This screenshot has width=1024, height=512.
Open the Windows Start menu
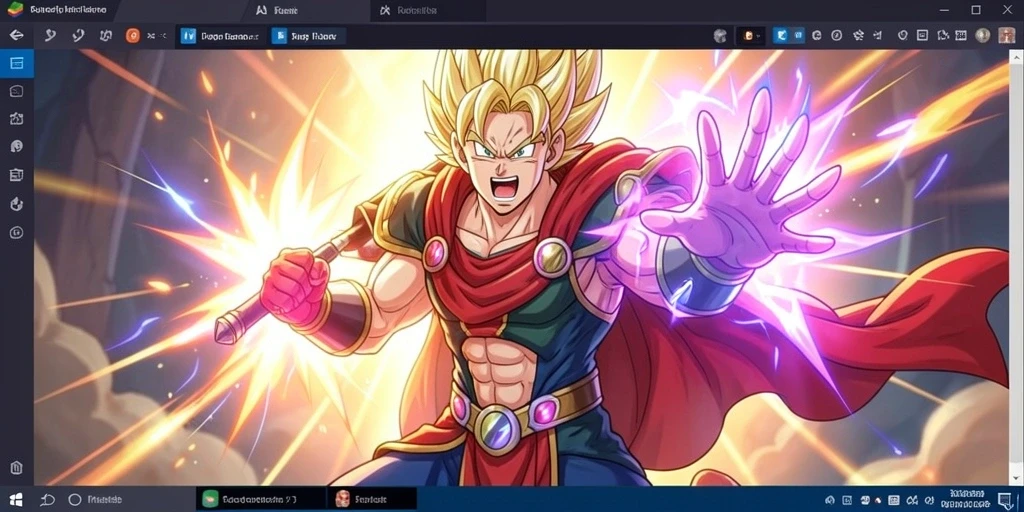click(x=16, y=500)
